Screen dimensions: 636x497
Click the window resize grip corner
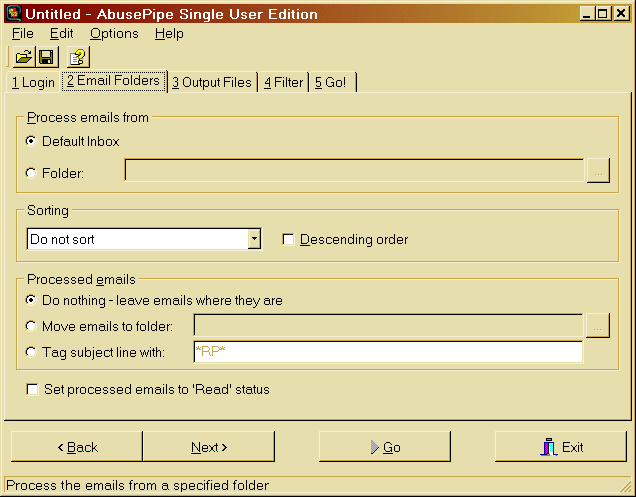click(x=625, y=486)
